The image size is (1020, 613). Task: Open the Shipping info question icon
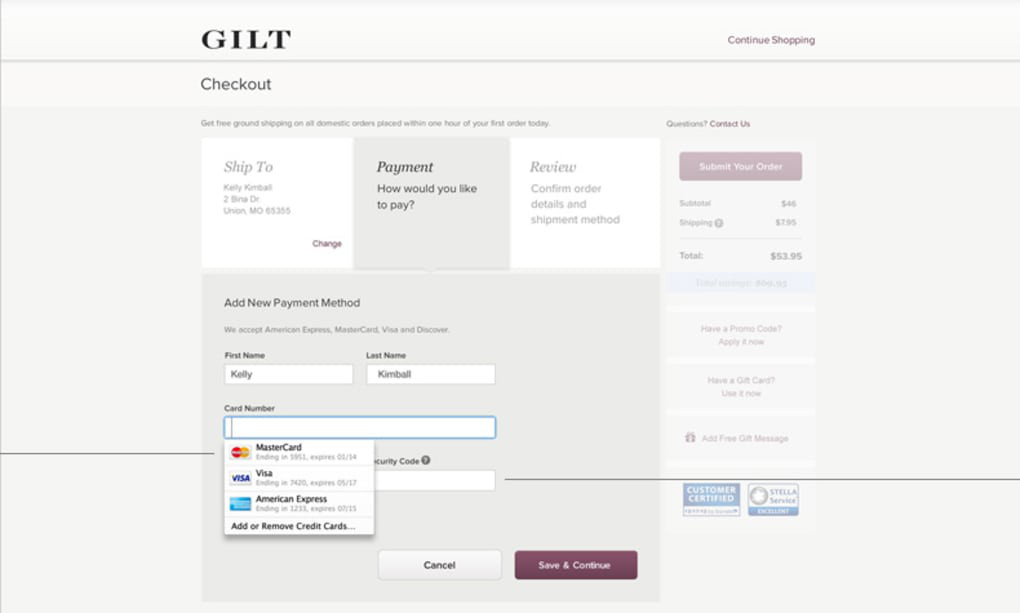coord(719,223)
